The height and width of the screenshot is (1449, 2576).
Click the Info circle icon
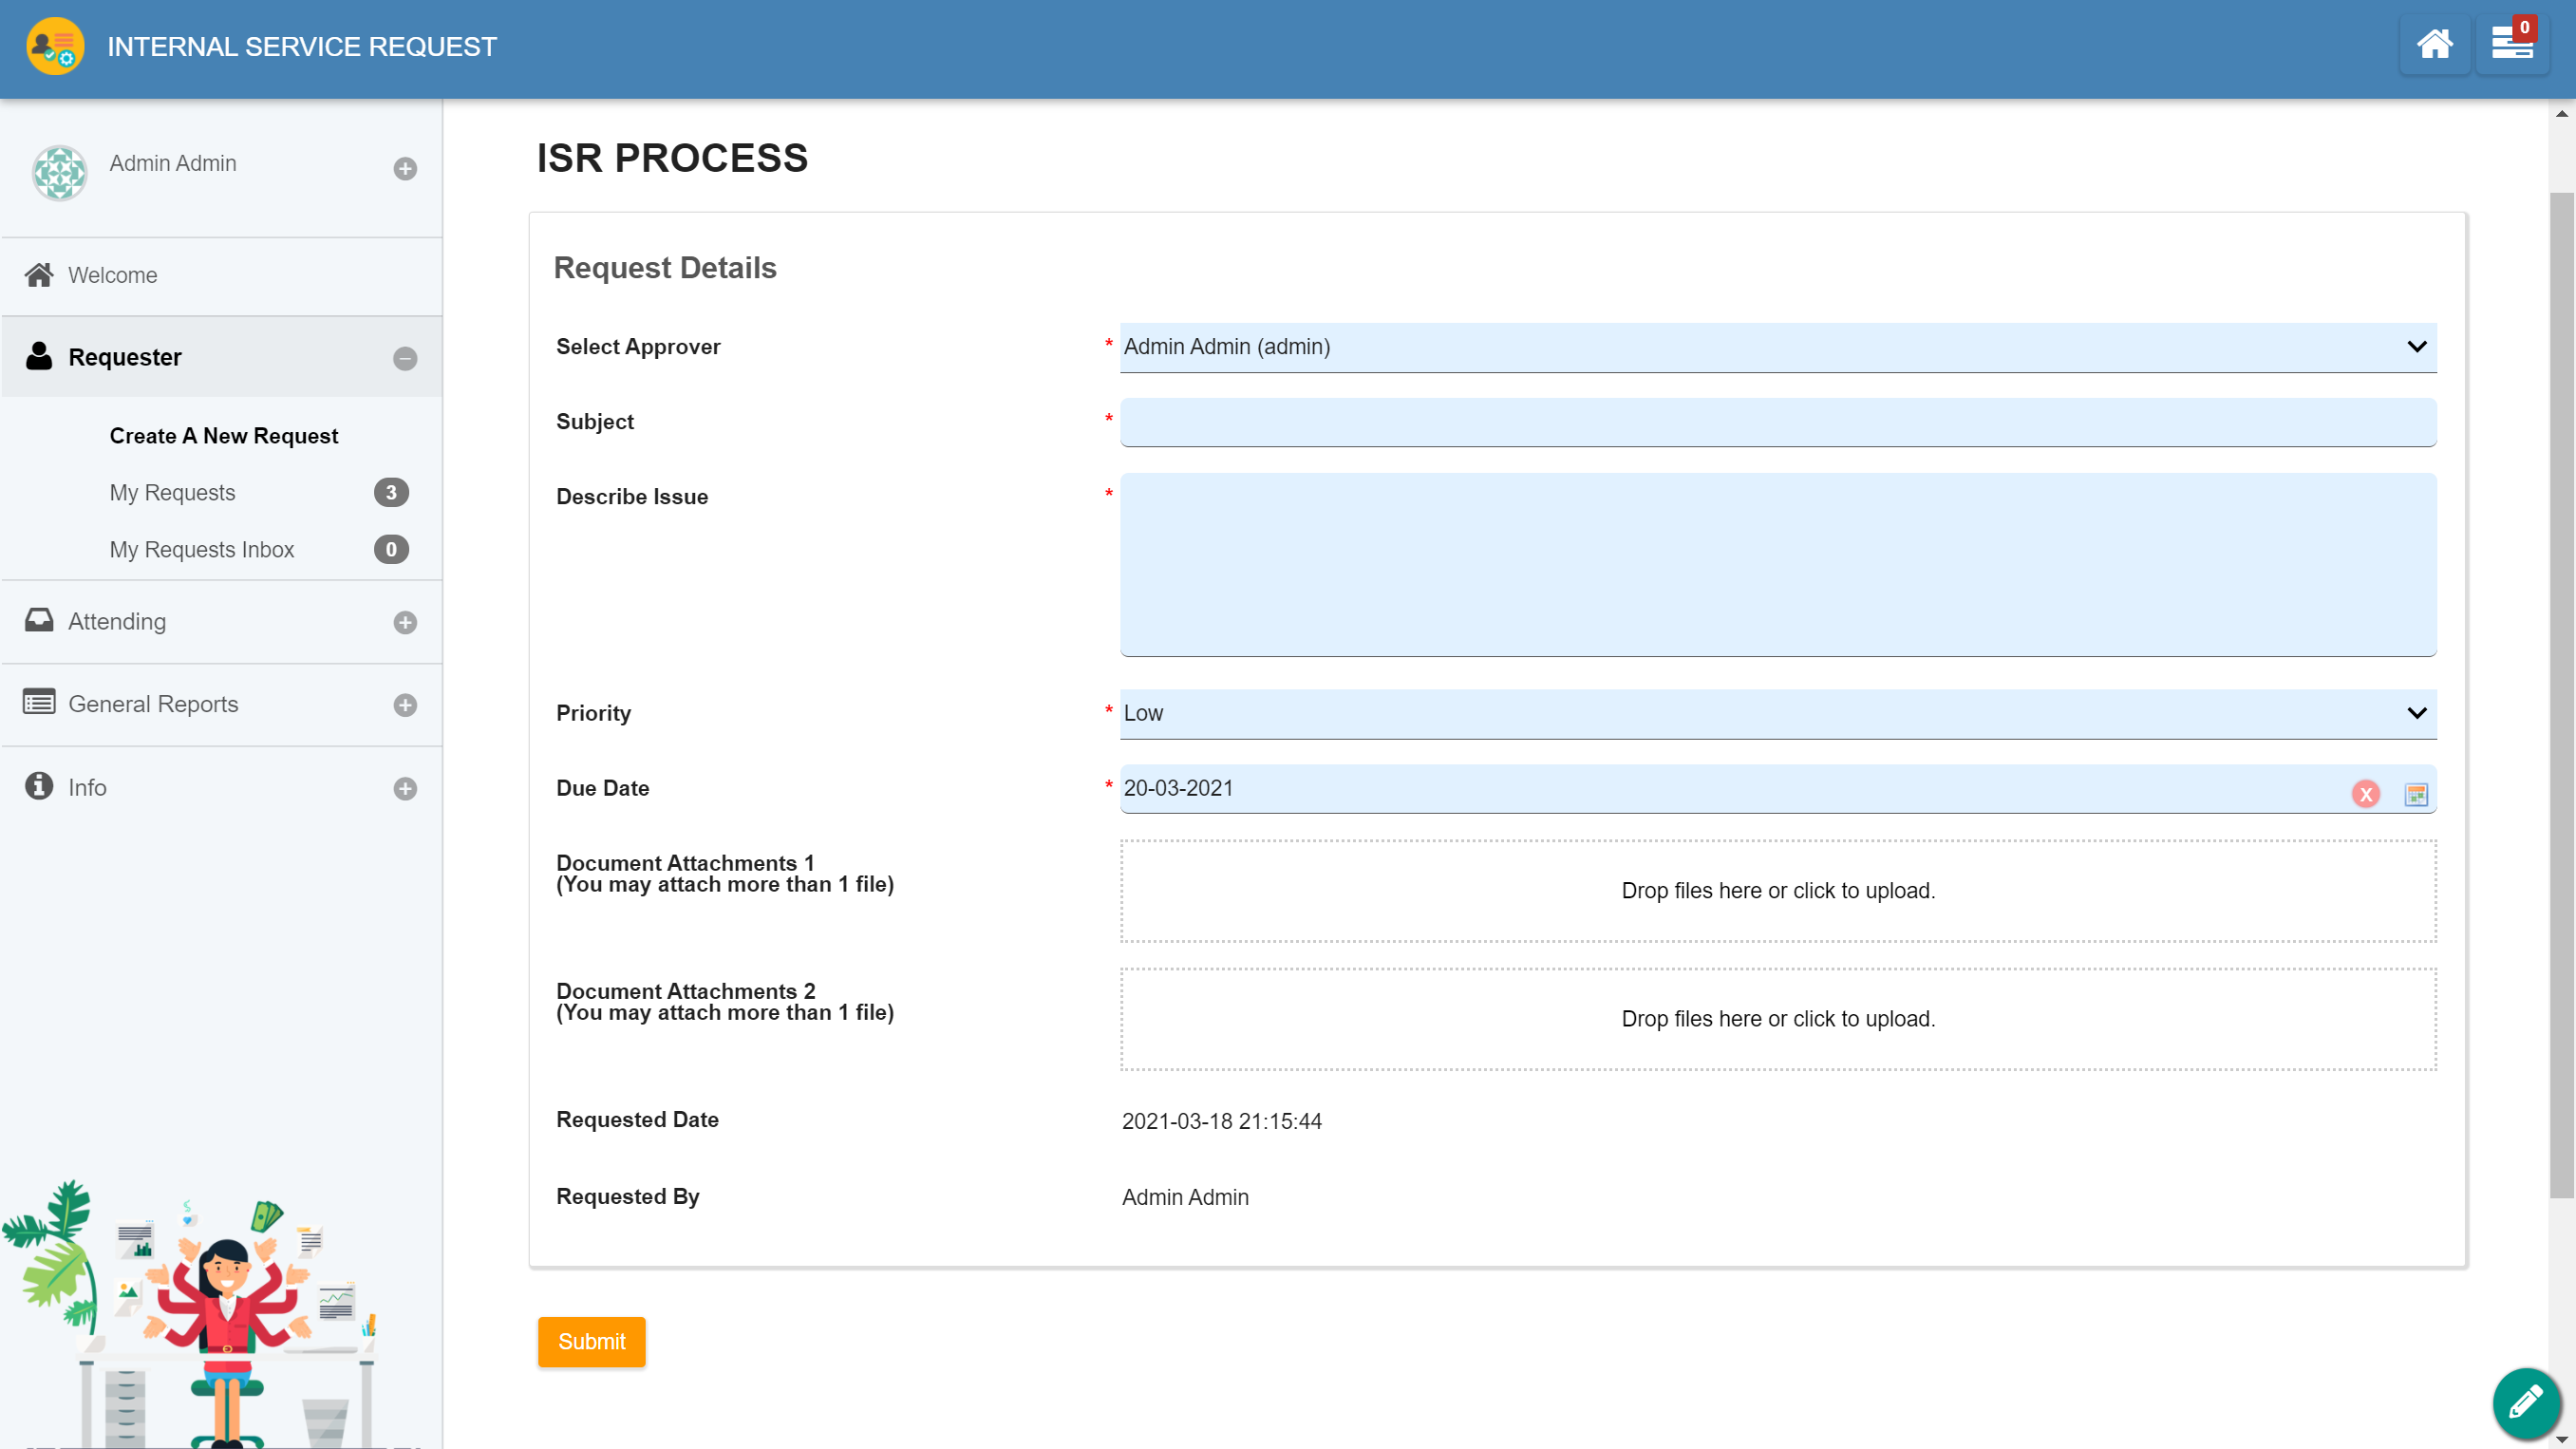click(x=39, y=786)
